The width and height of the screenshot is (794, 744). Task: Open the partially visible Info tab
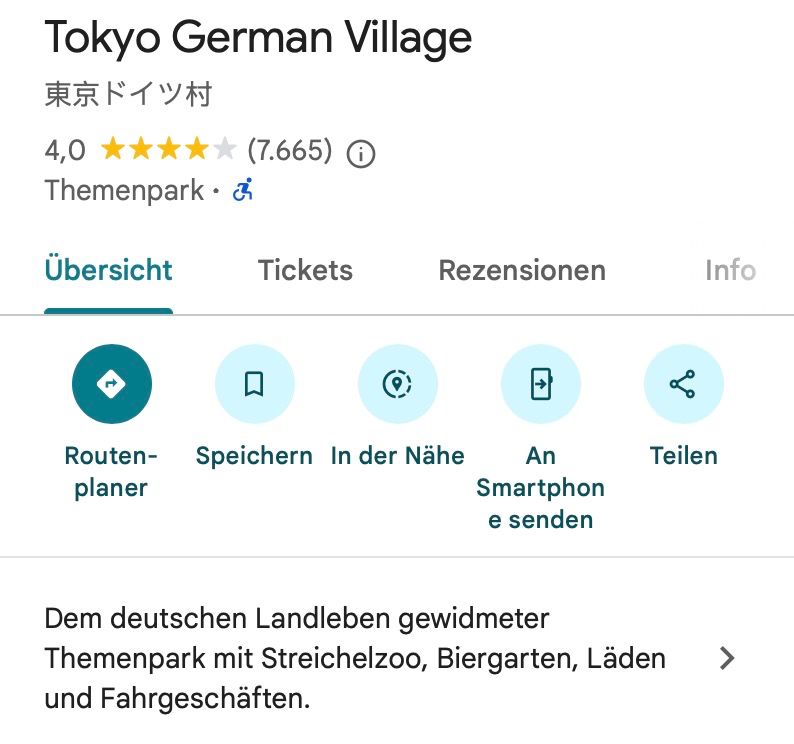[x=730, y=270]
